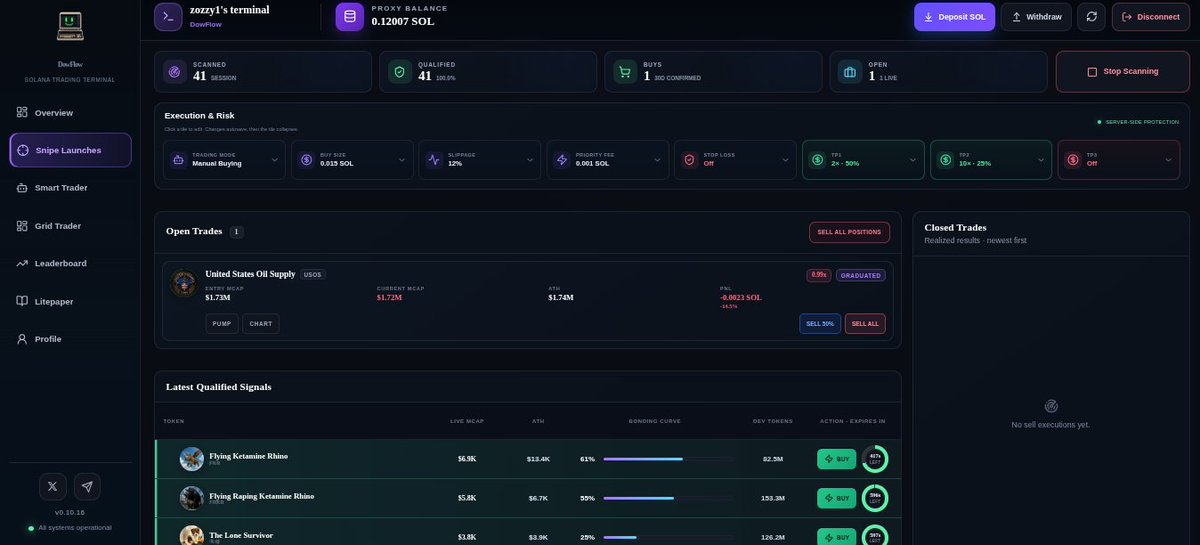Click the USOS ticker tag
This screenshot has height=545, width=1200.
coord(313,274)
